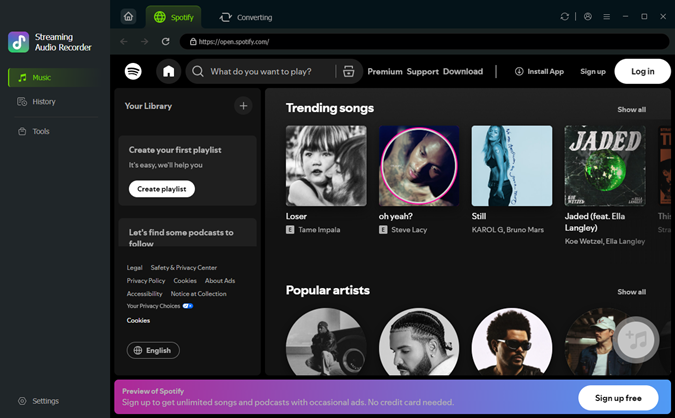Click Install App
This screenshot has width=675, height=418.
click(539, 71)
